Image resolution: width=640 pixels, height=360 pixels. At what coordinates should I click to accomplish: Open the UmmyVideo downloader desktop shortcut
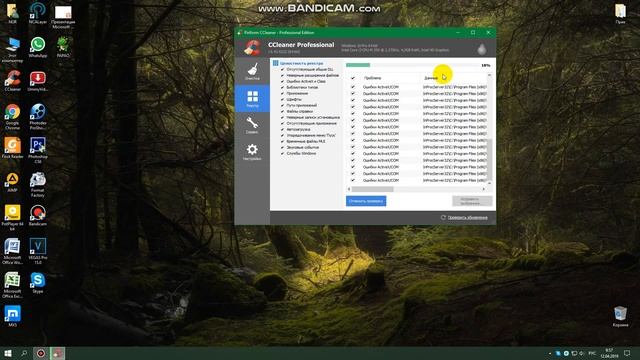point(38,80)
